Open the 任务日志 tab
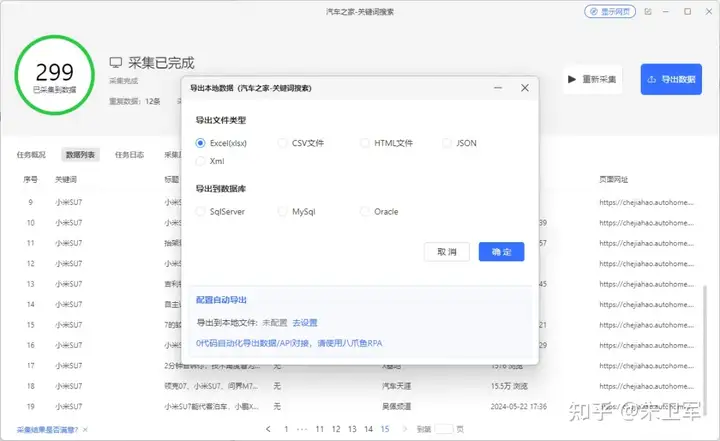 (129, 155)
